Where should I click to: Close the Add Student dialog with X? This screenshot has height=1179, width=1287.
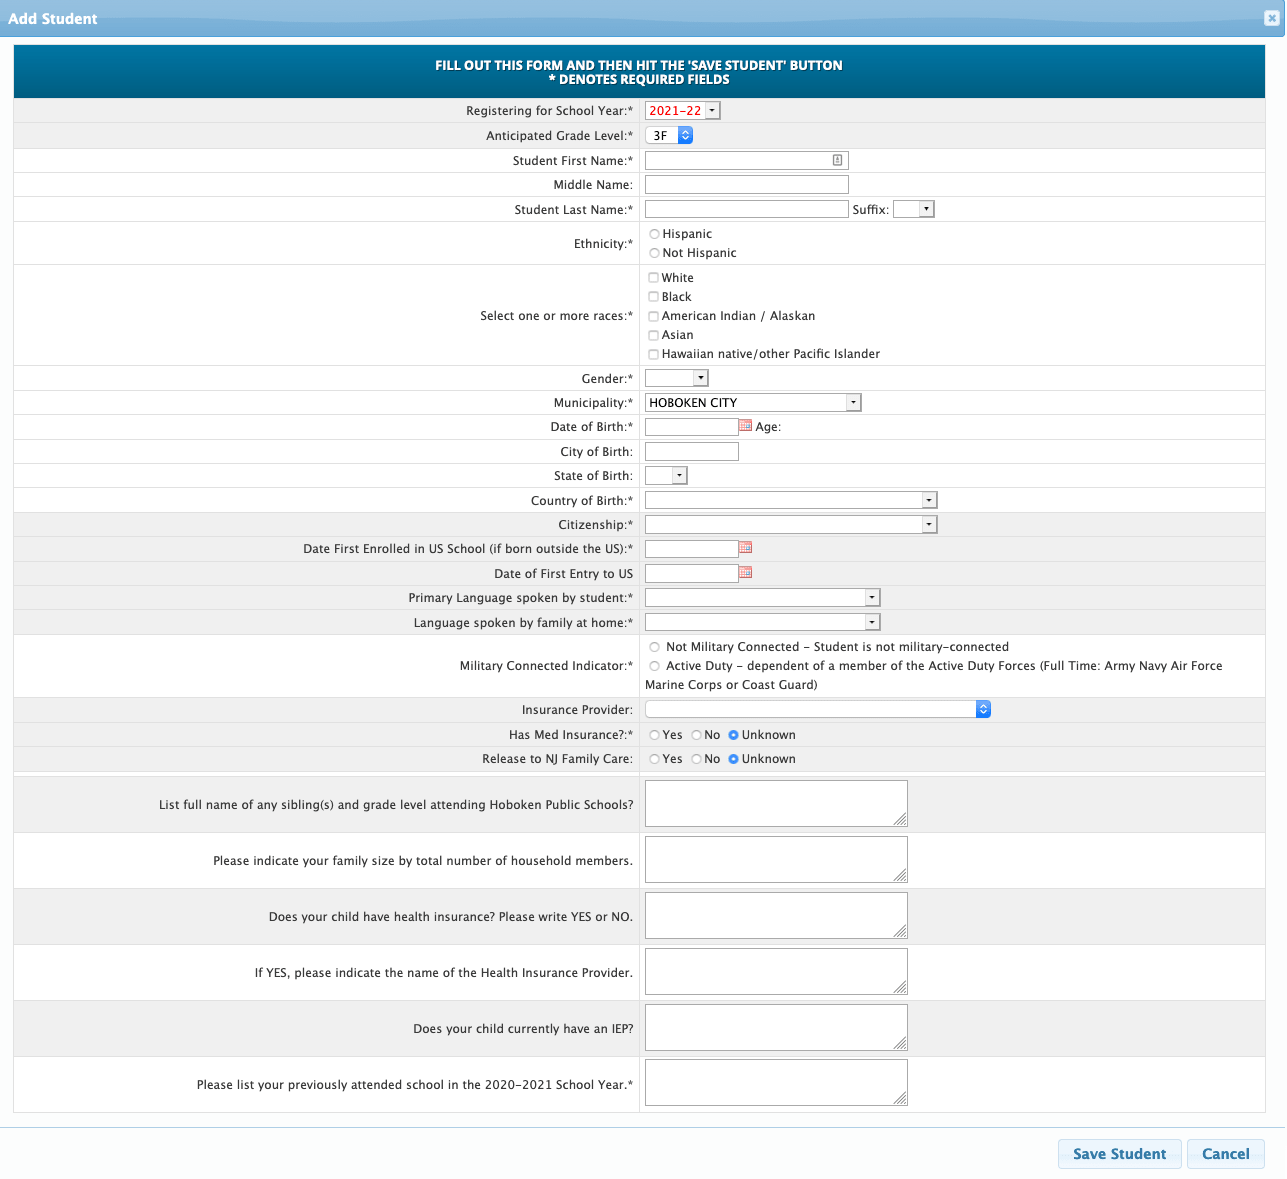click(x=1270, y=17)
